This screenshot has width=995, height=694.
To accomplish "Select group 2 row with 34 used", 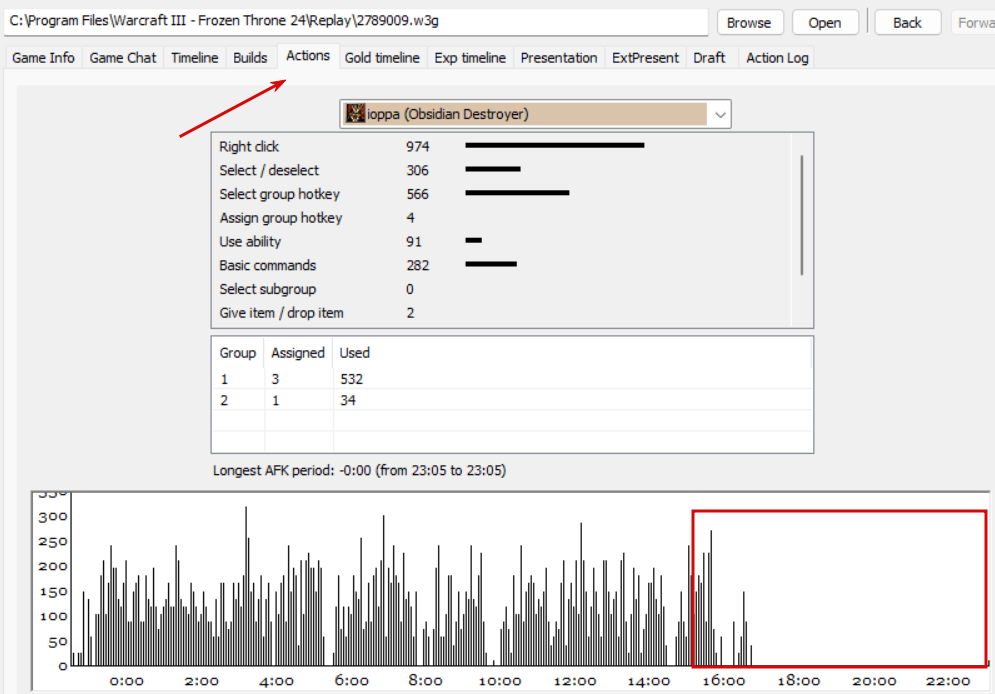I will pos(512,400).
